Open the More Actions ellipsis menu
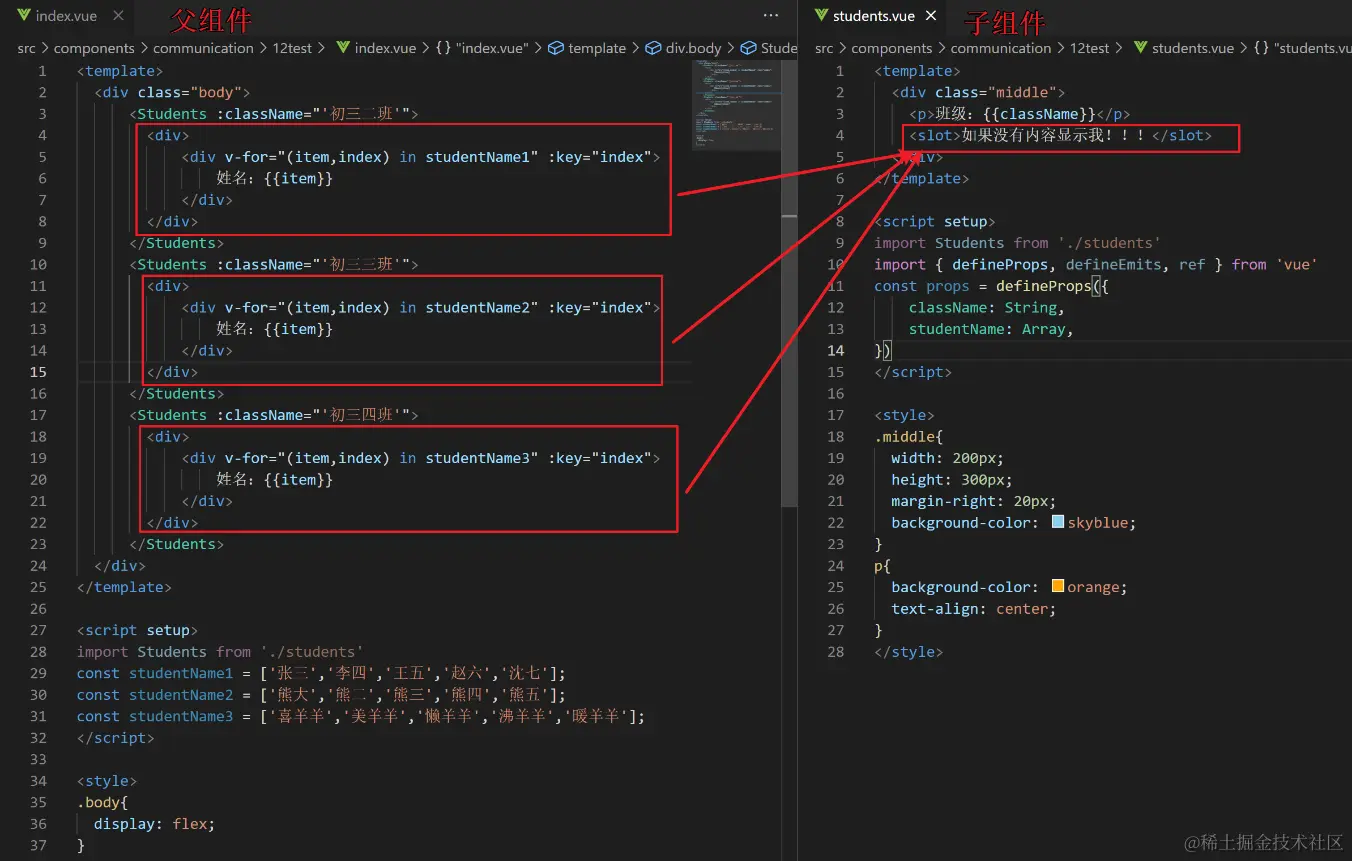The height and width of the screenshot is (861, 1352). tap(771, 16)
